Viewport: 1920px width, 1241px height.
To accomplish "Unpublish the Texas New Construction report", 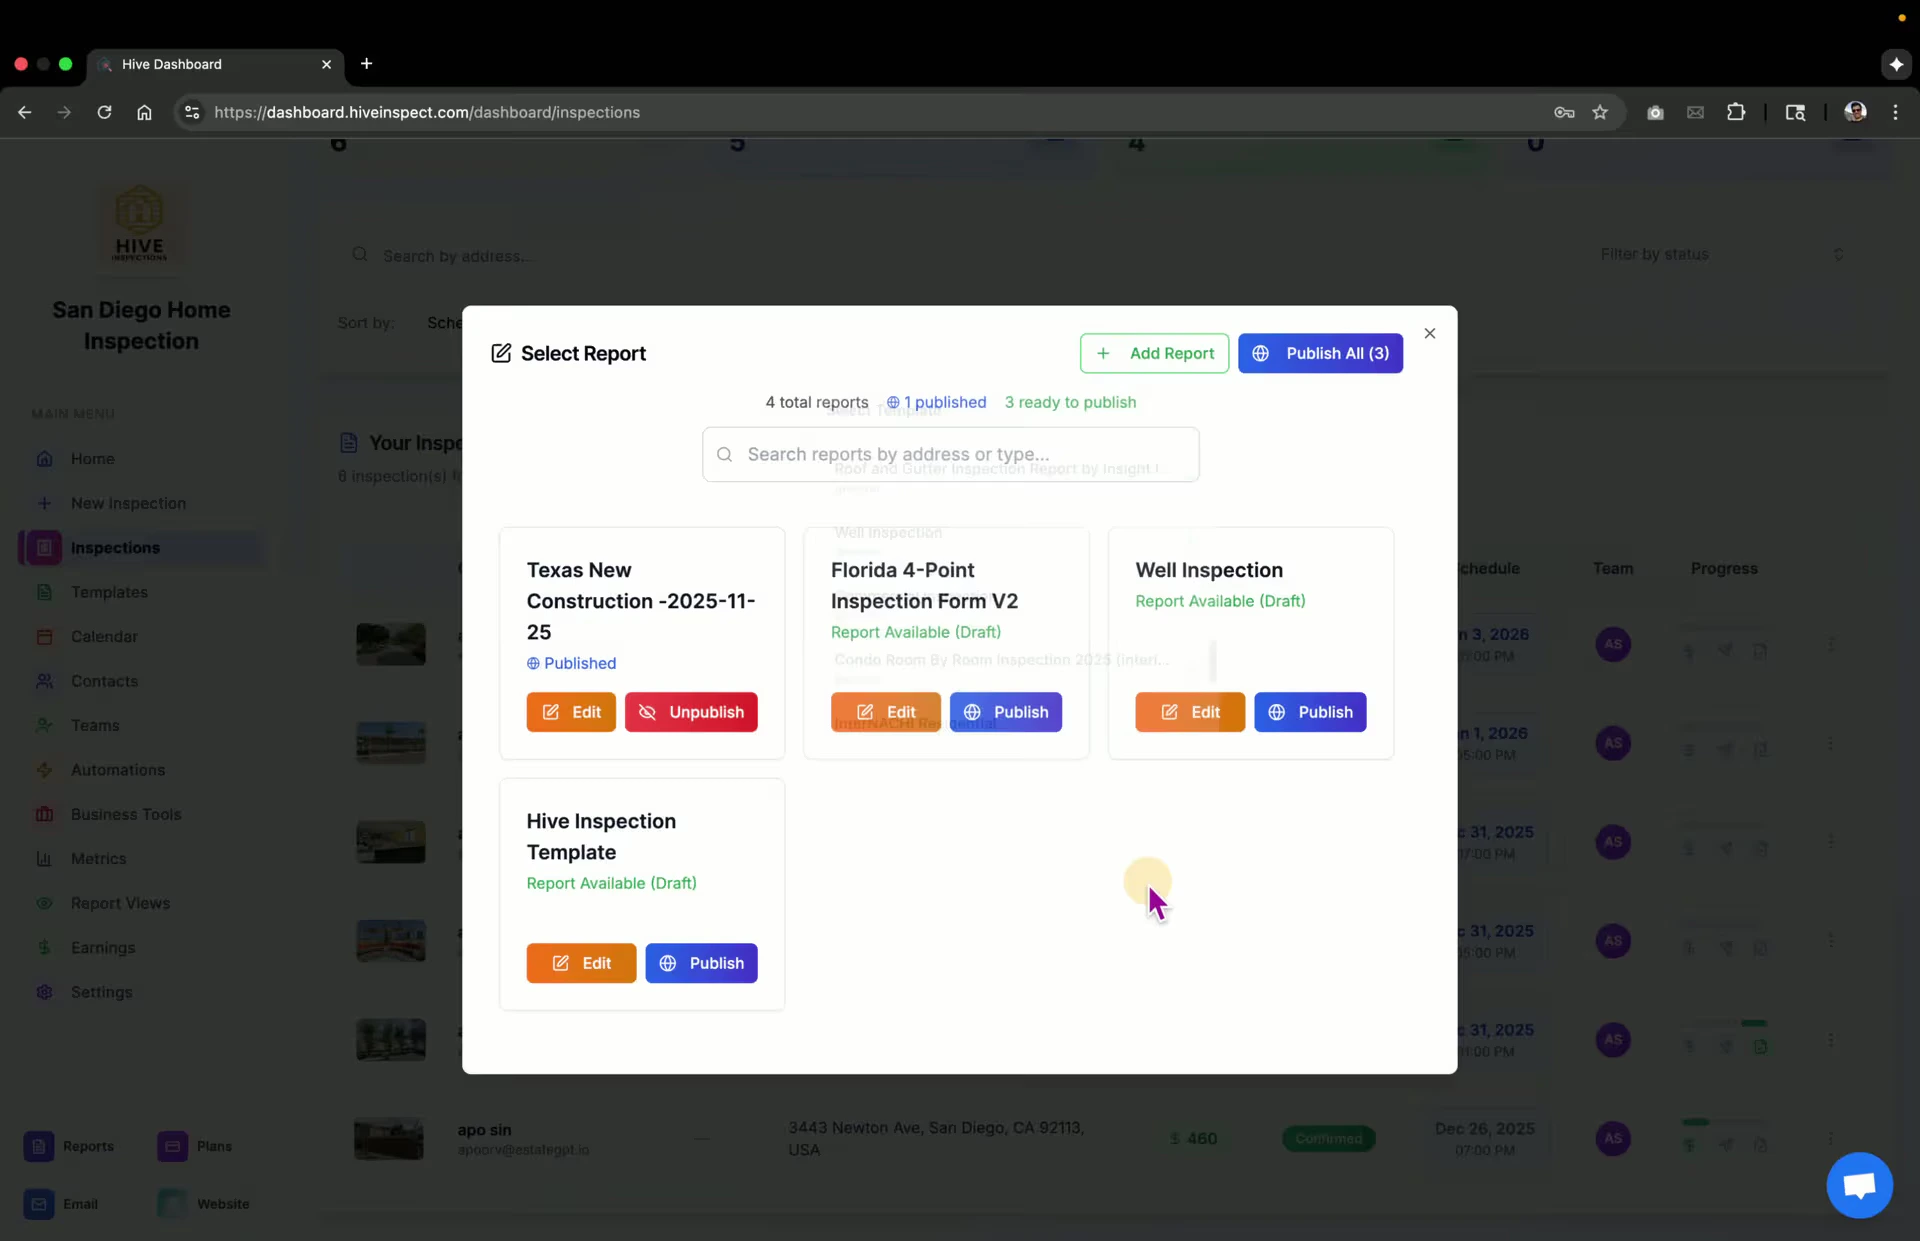I will (x=691, y=712).
